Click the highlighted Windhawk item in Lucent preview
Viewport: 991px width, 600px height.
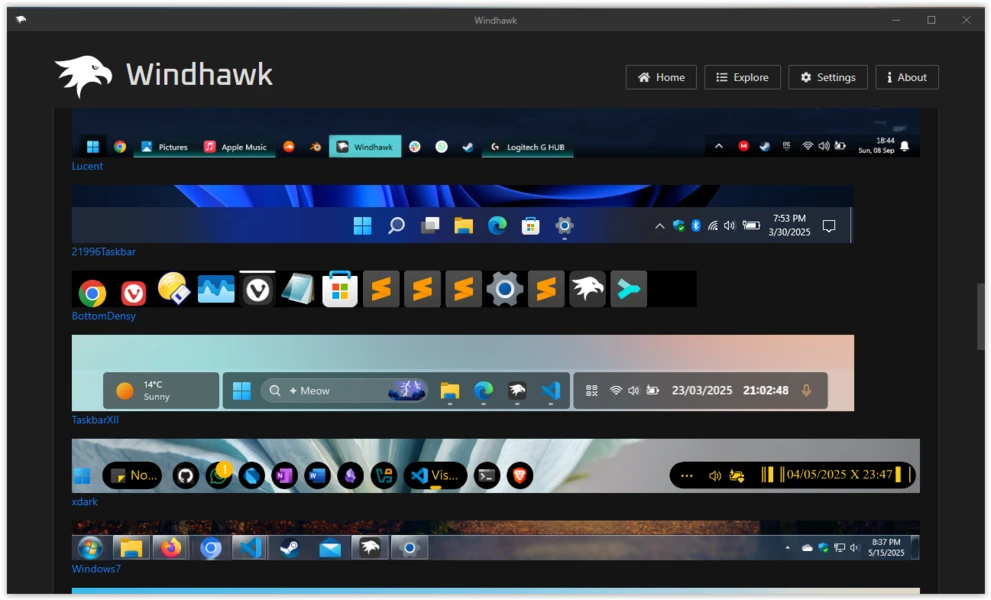click(365, 147)
